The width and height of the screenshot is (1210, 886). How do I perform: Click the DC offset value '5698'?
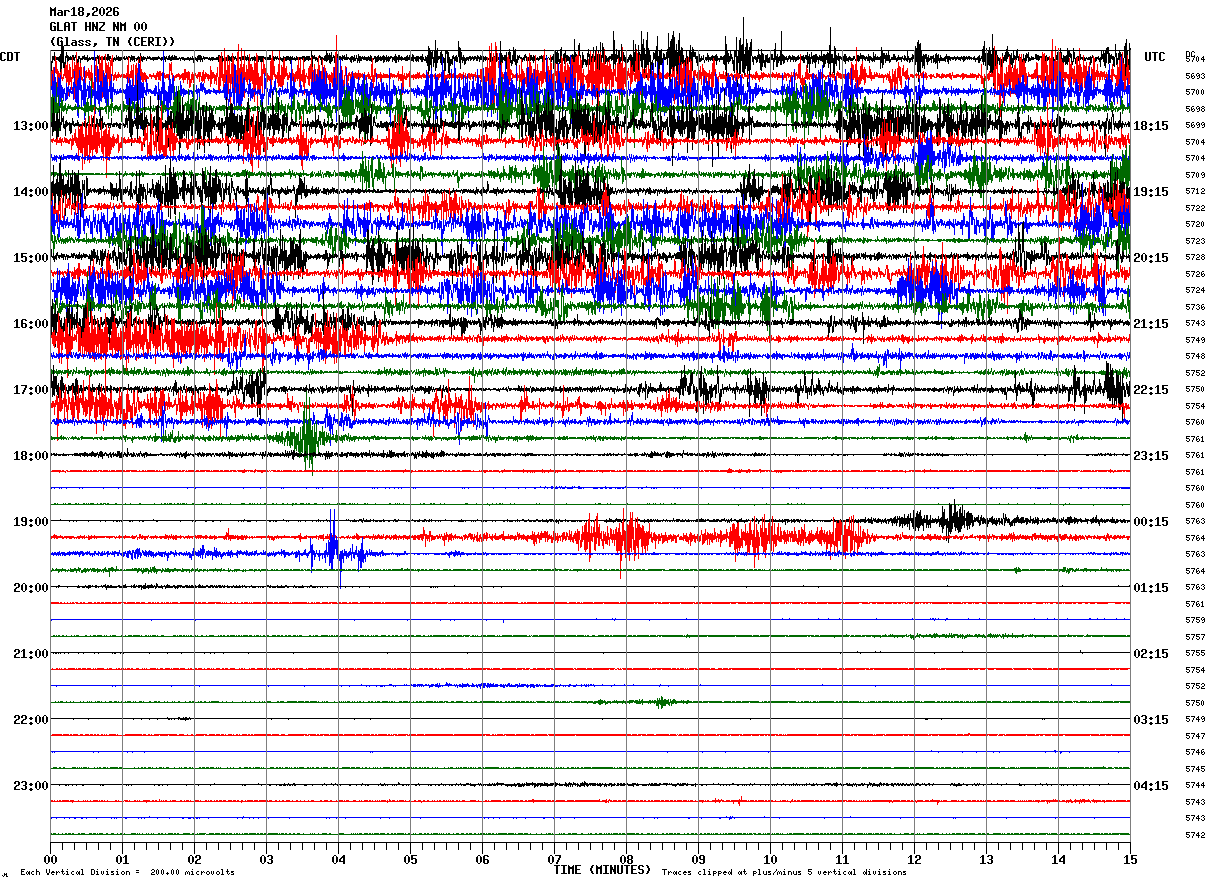point(1195,109)
